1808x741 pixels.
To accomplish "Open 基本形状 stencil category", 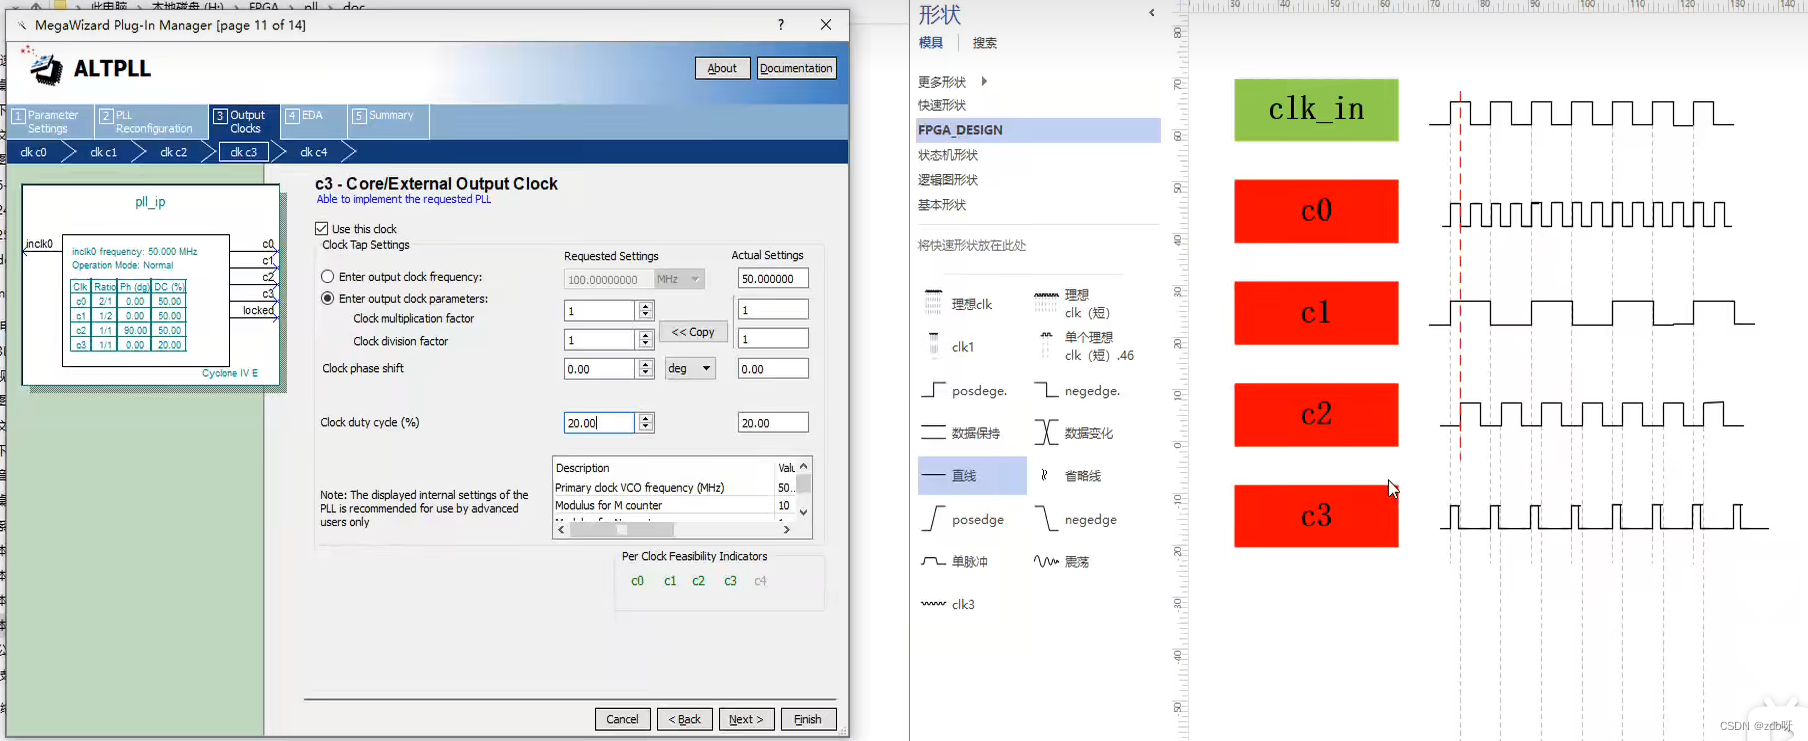I will [942, 205].
